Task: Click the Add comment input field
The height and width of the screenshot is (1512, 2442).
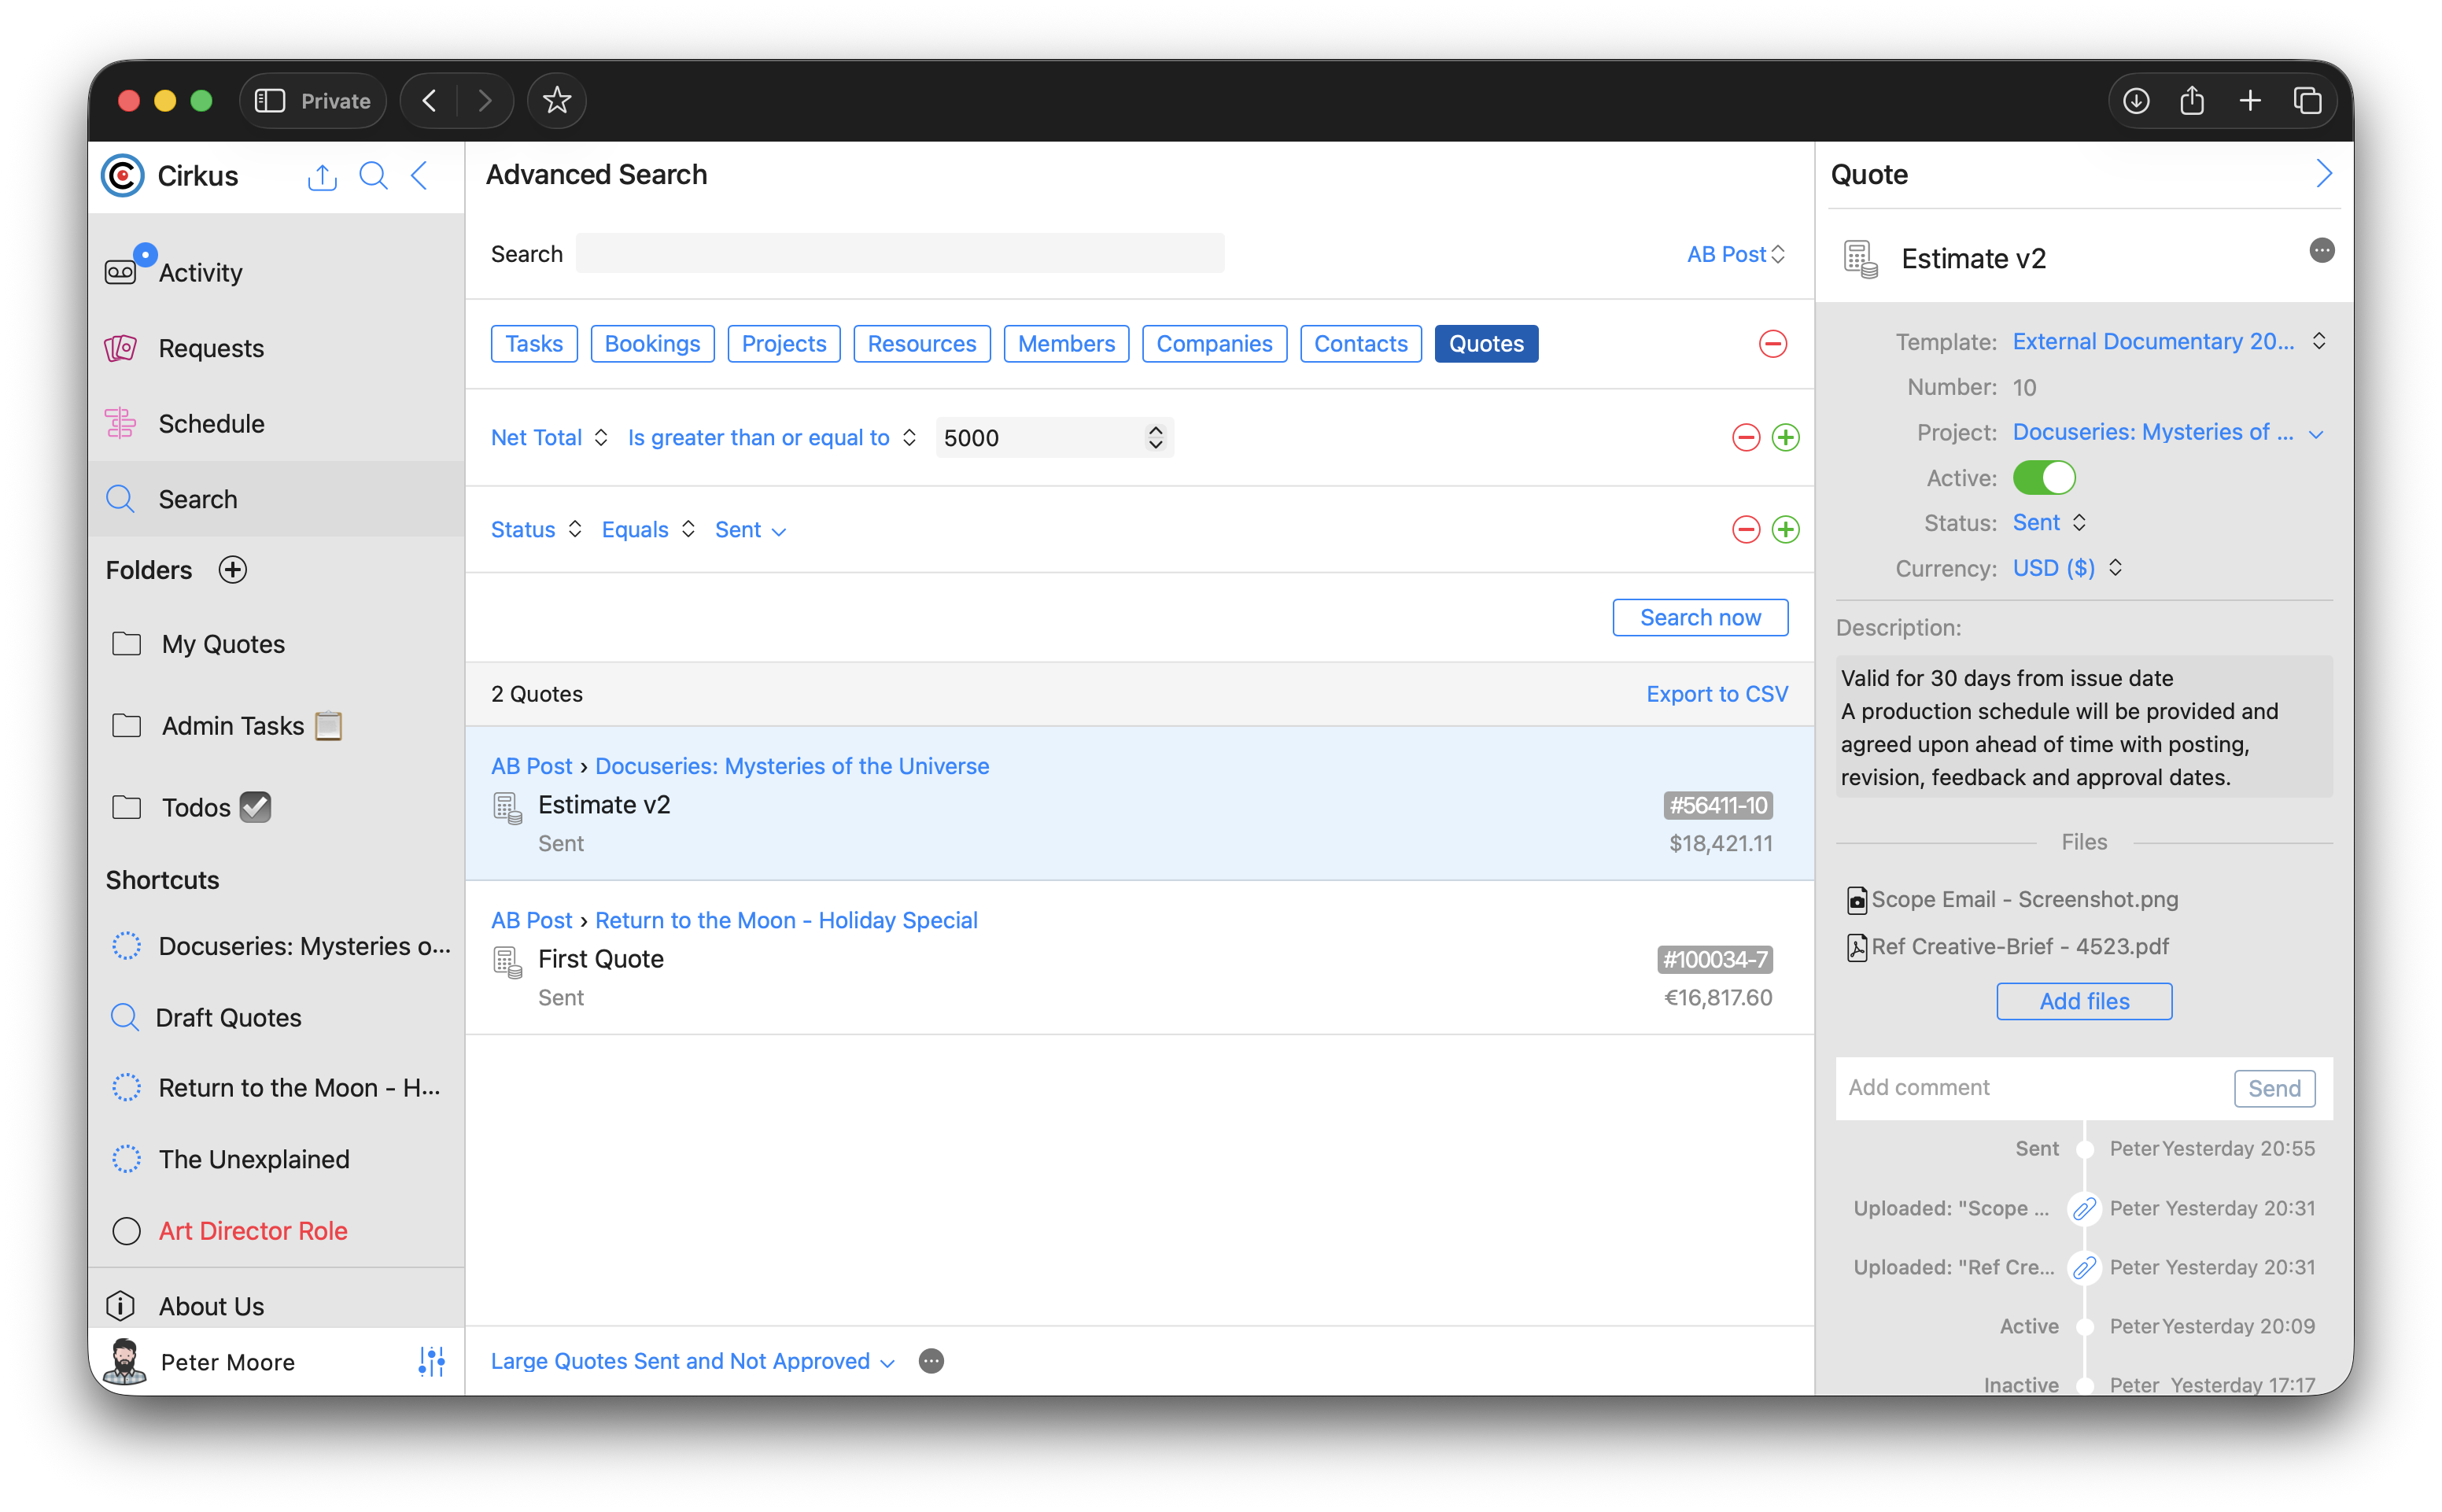Action: (x=2030, y=1088)
